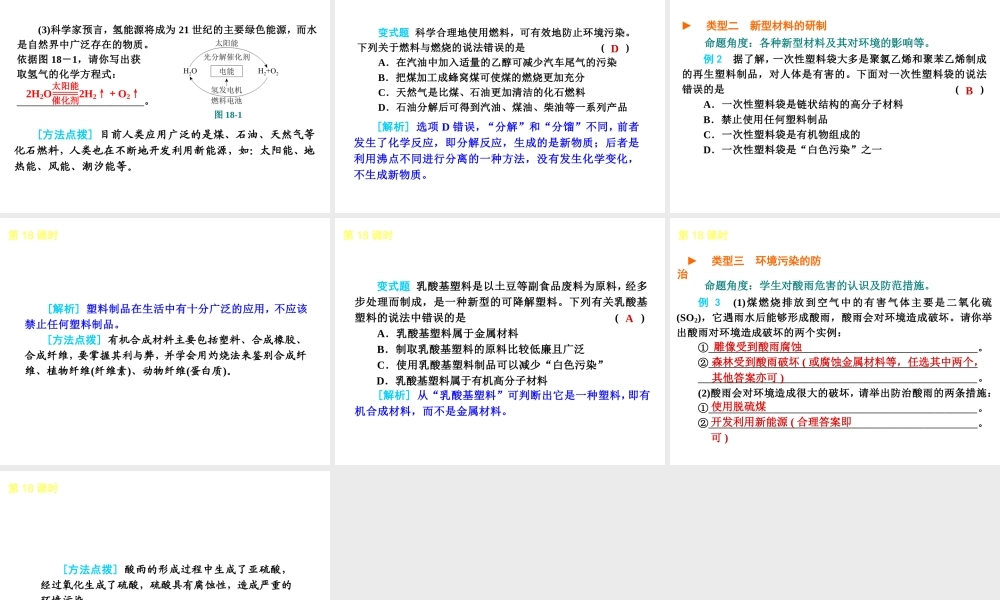Open the slide about 乳酸基塑料 variant question
Viewport: 1000px width, 600px height.
click(499, 341)
